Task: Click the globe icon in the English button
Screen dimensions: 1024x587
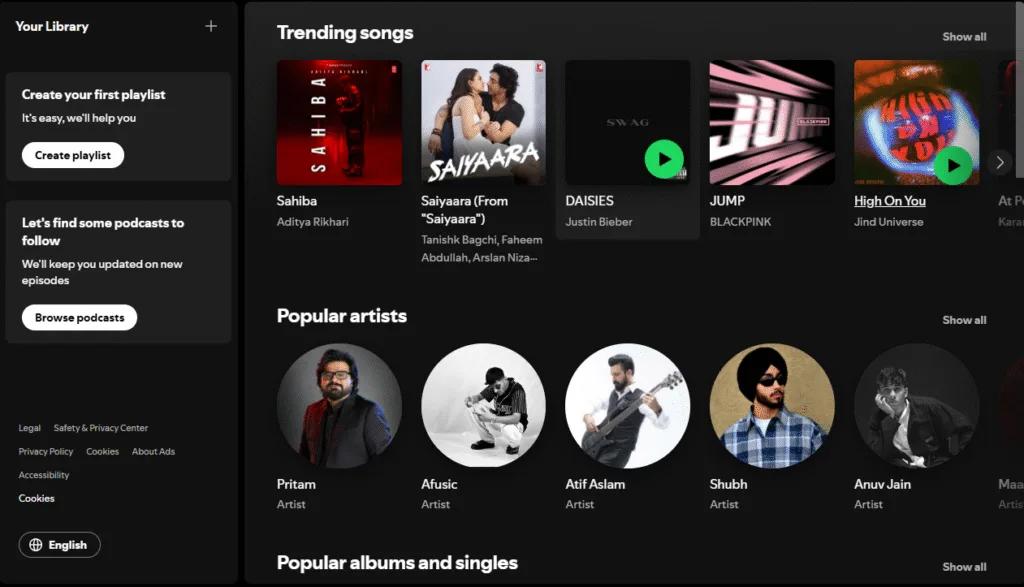Action: coord(36,545)
